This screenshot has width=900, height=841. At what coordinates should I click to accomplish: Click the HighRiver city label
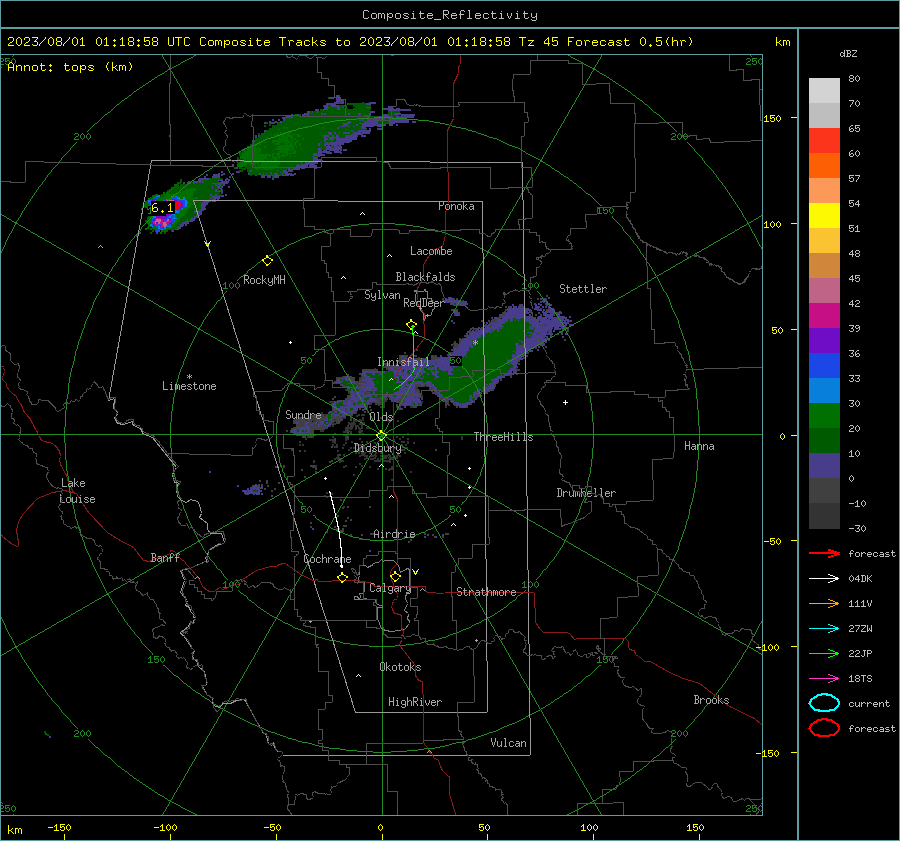coord(415,702)
